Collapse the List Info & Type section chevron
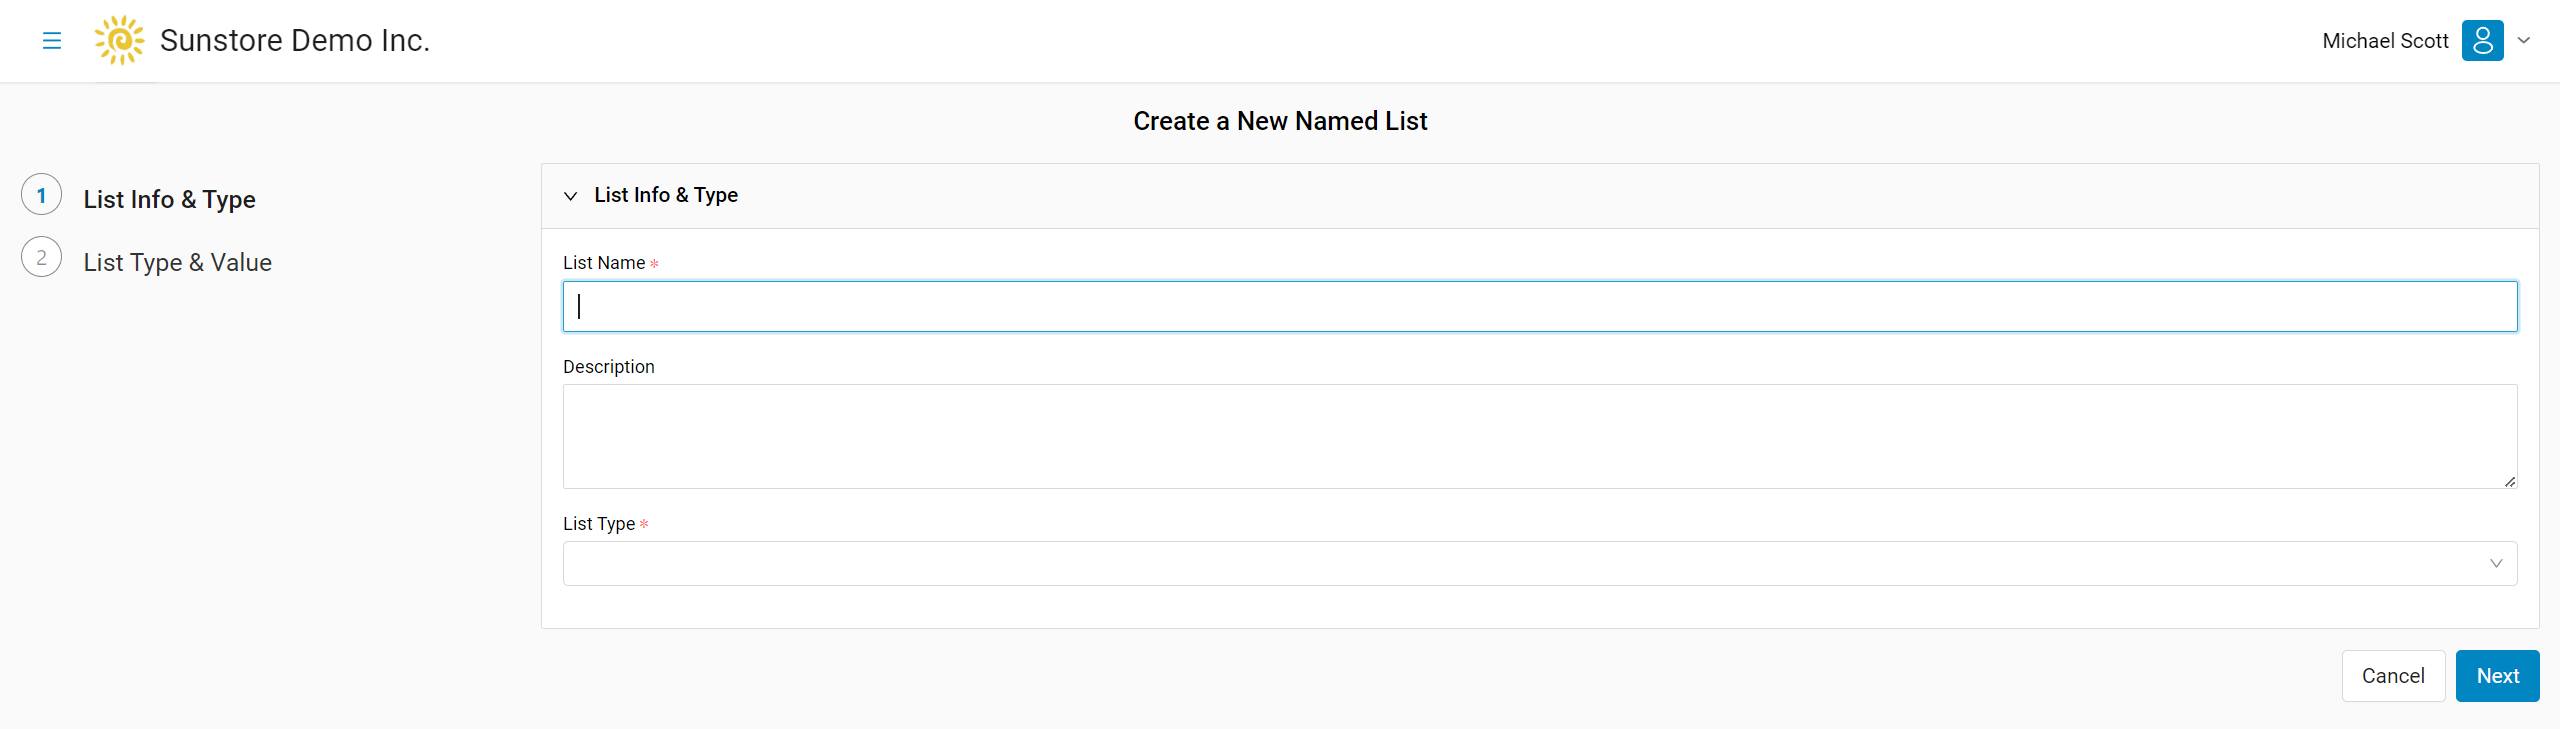 click(571, 196)
